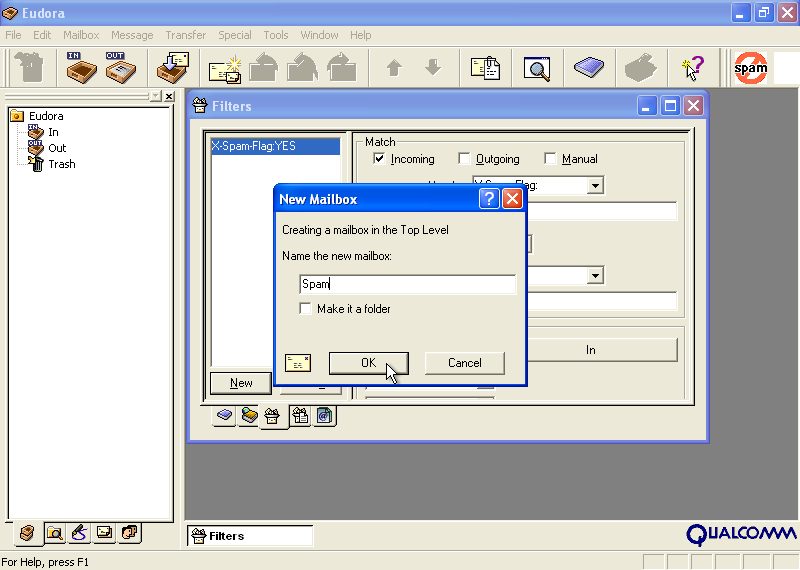Open the Special menu
This screenshot has width=800, height=570.
coord(235,35)
